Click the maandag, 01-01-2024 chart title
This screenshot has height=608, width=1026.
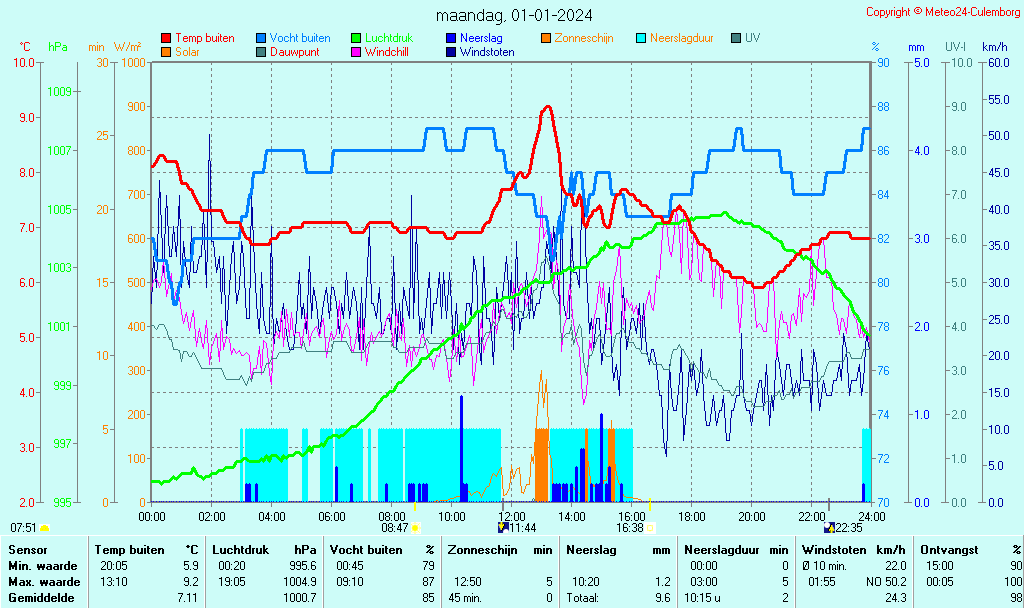click(x=514, y=15)
